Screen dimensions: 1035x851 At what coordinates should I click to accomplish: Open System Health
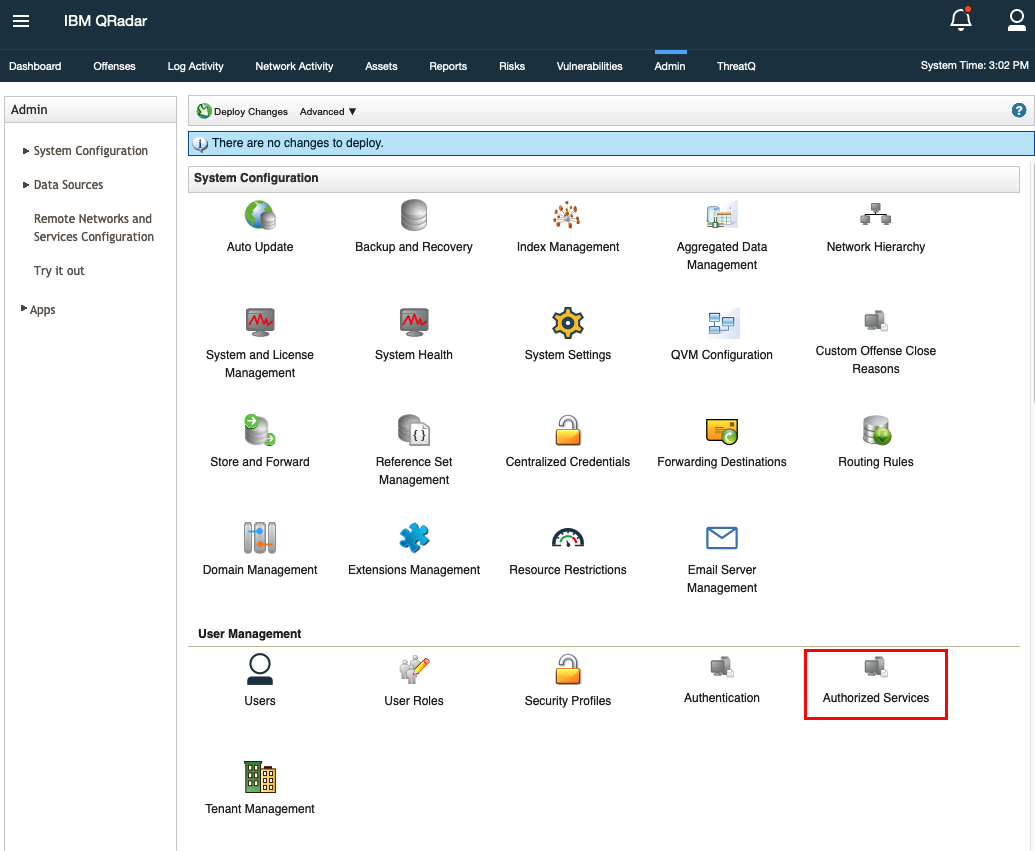tap(414, 335)
